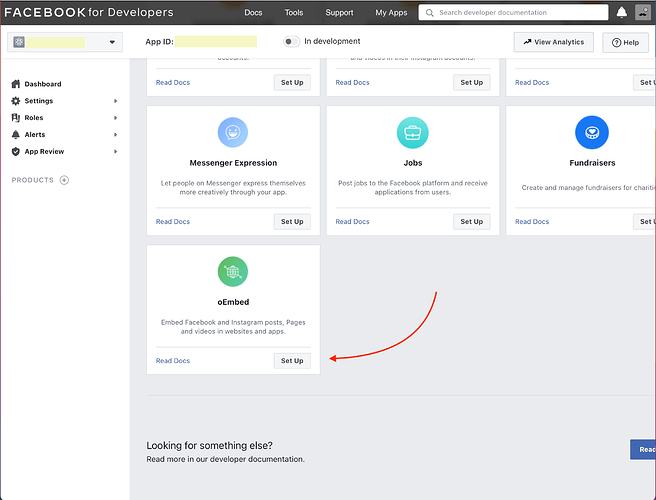Click the Roles badge icon

[15, 118]
